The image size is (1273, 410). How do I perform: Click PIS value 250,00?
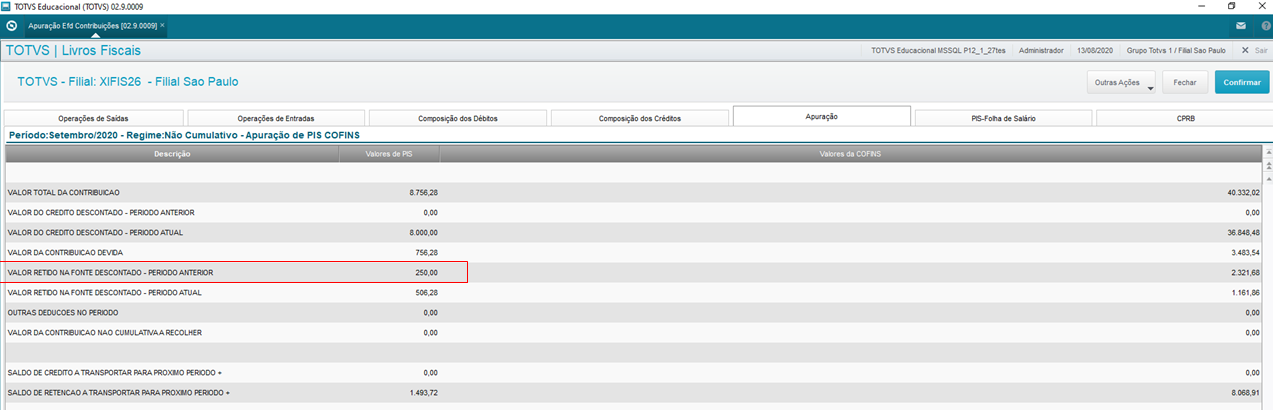pos(426,272)
